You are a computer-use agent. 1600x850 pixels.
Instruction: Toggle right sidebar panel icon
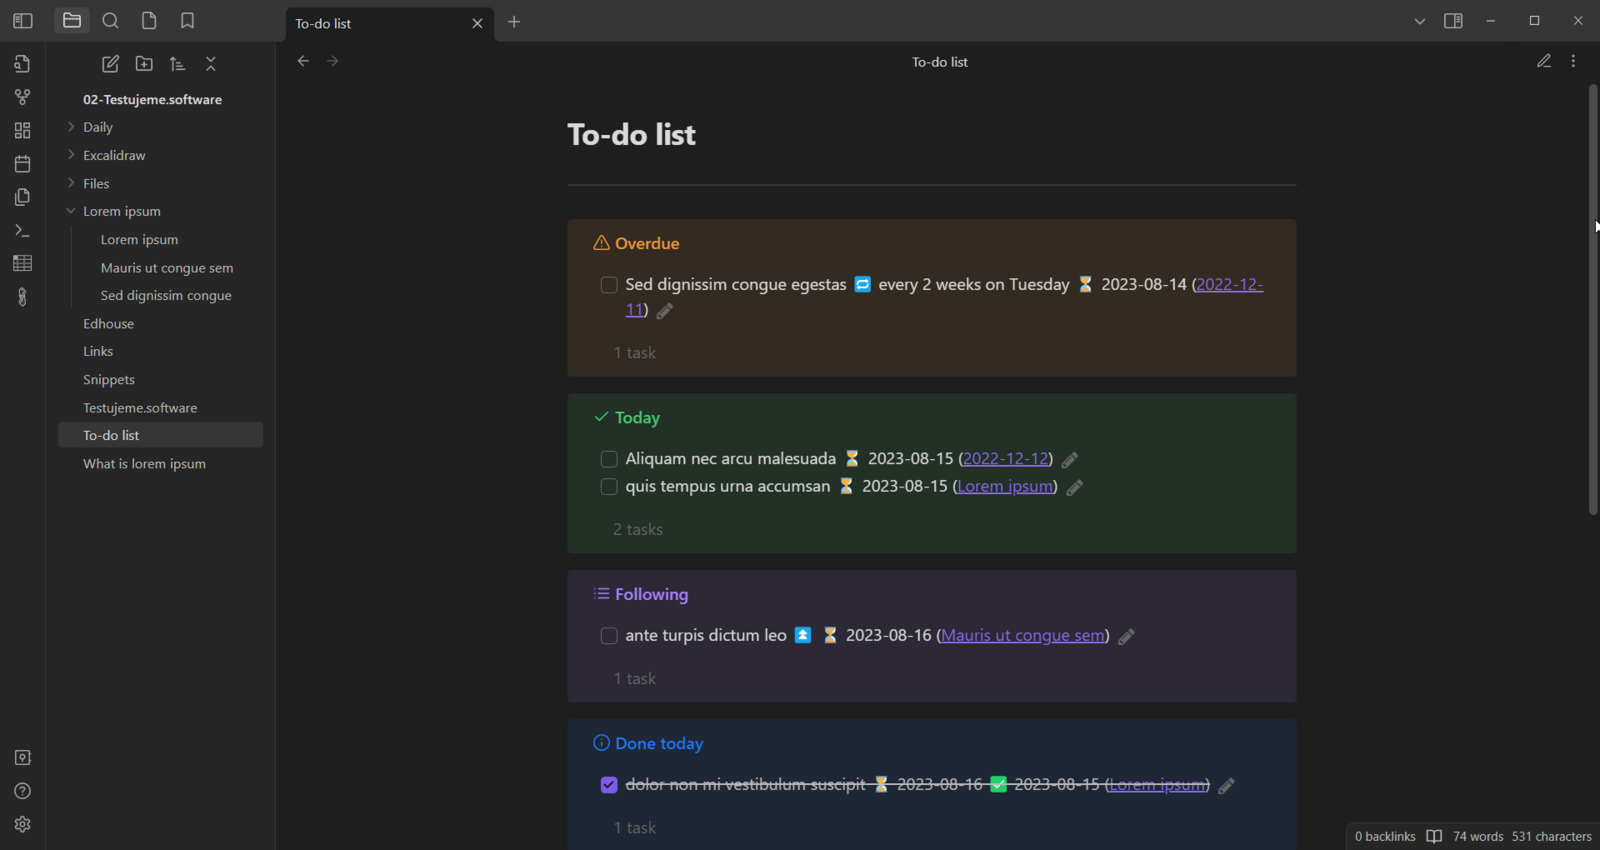coord(1453,21)
